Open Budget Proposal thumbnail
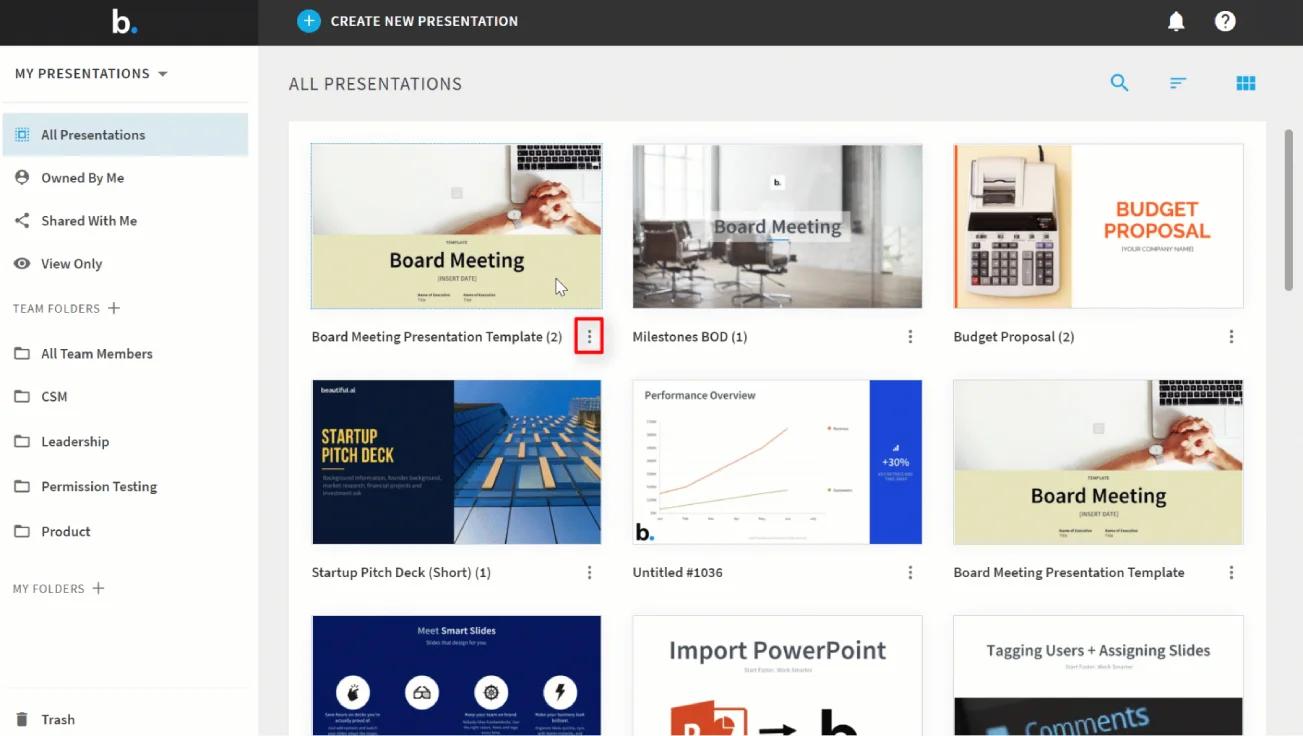Screen dimensions: 1303x736 1098,226
